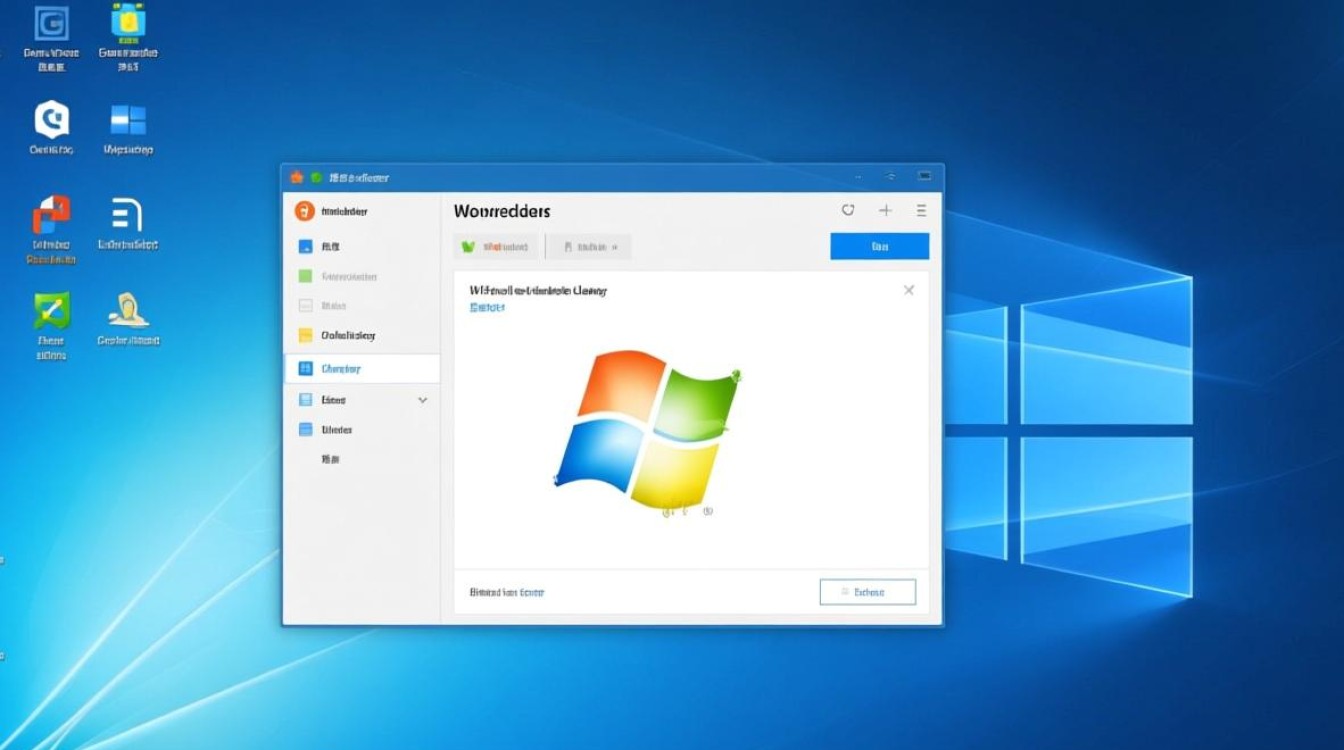Image resolution: width=1344 pixels, height=750 pixels.
Task: Click the Exchange button at bottom right
Action: [868, 591]
